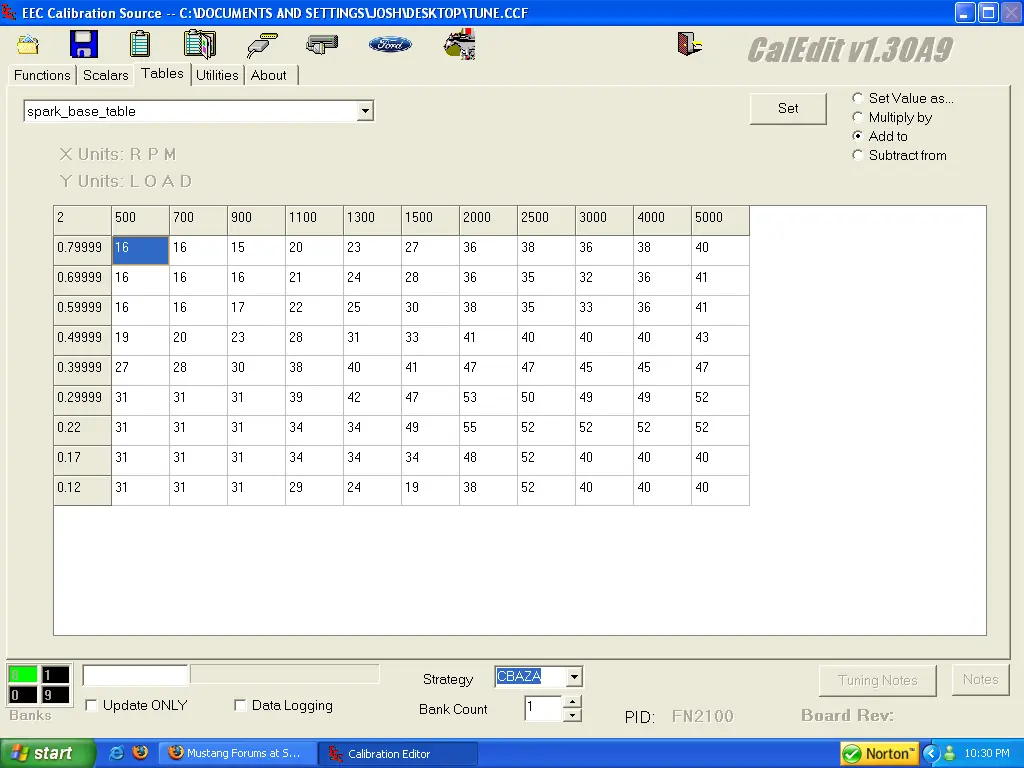Screen dimensions: 1024x768
Task: Click the 0.79999 load row header
Action: (82, 250)
